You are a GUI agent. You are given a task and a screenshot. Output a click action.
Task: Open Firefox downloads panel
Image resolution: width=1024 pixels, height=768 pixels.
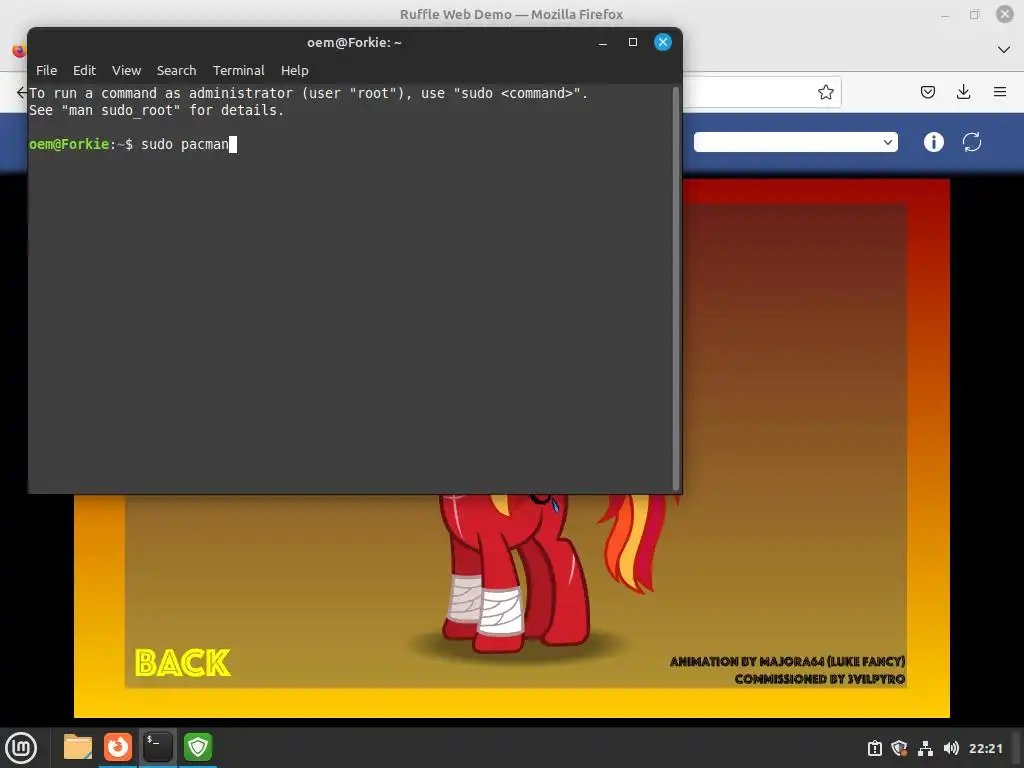click(963, 92)
